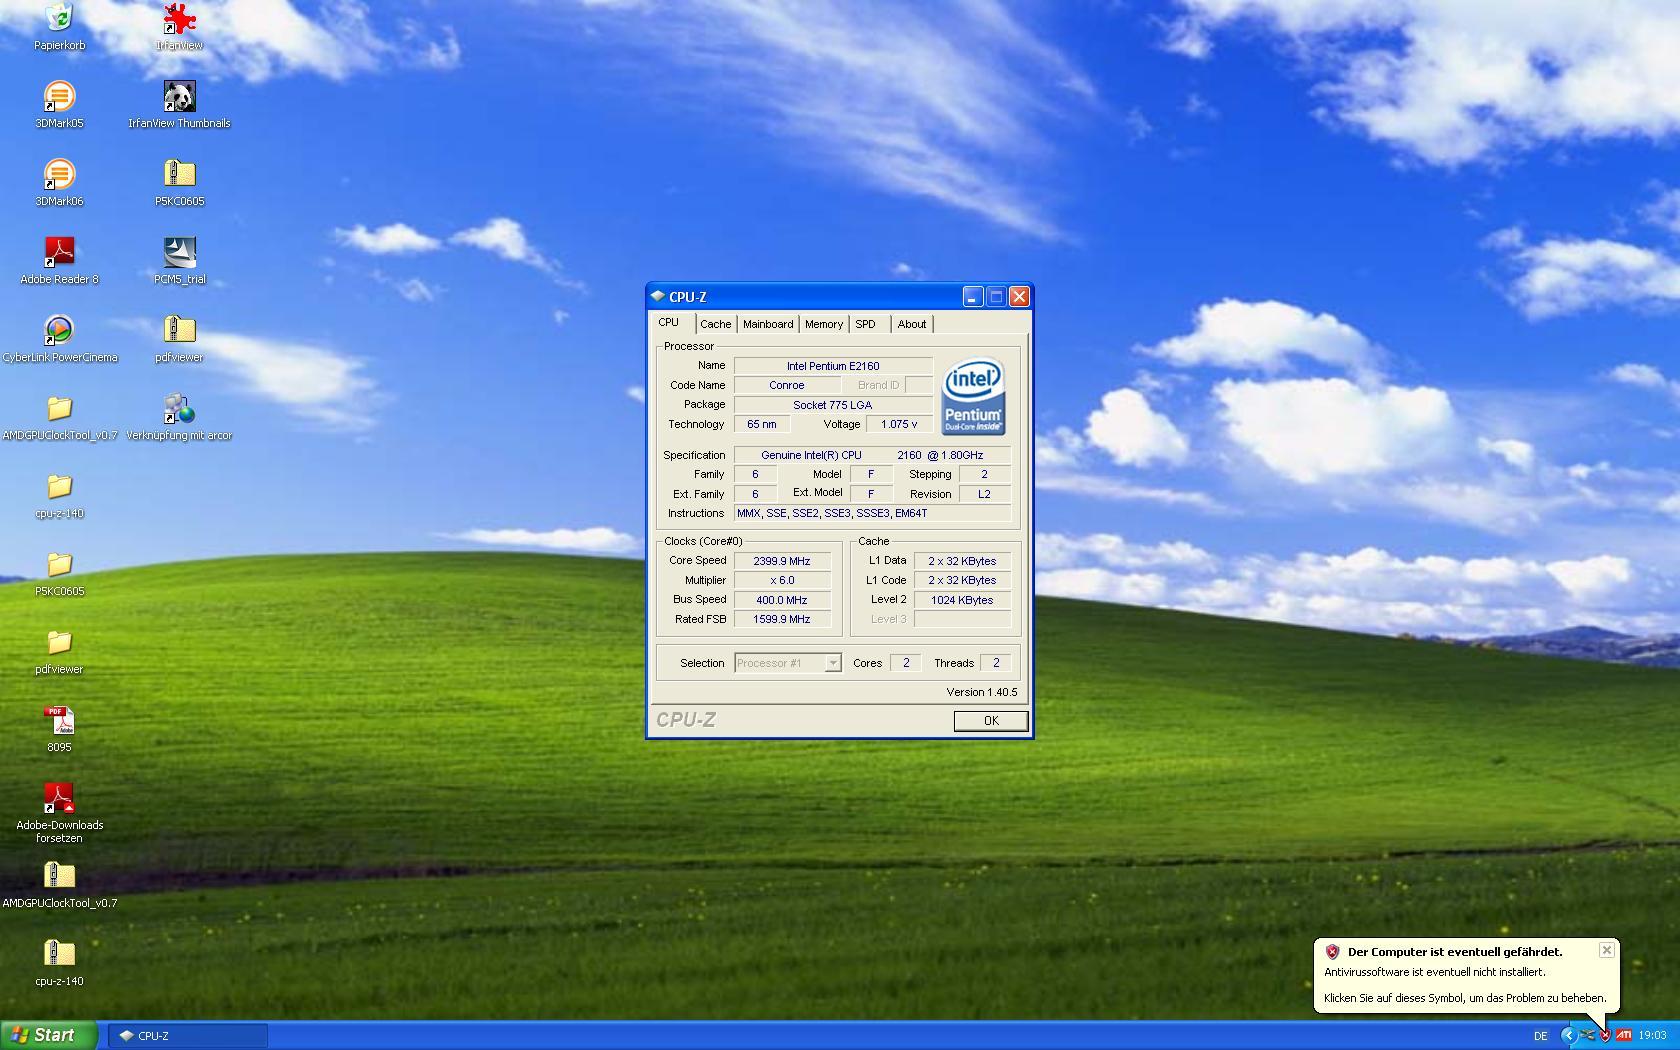Screen dimensions: 1680x1050
Task: Open the Papierkorb recycle bin icon
Action: point(59,26)
